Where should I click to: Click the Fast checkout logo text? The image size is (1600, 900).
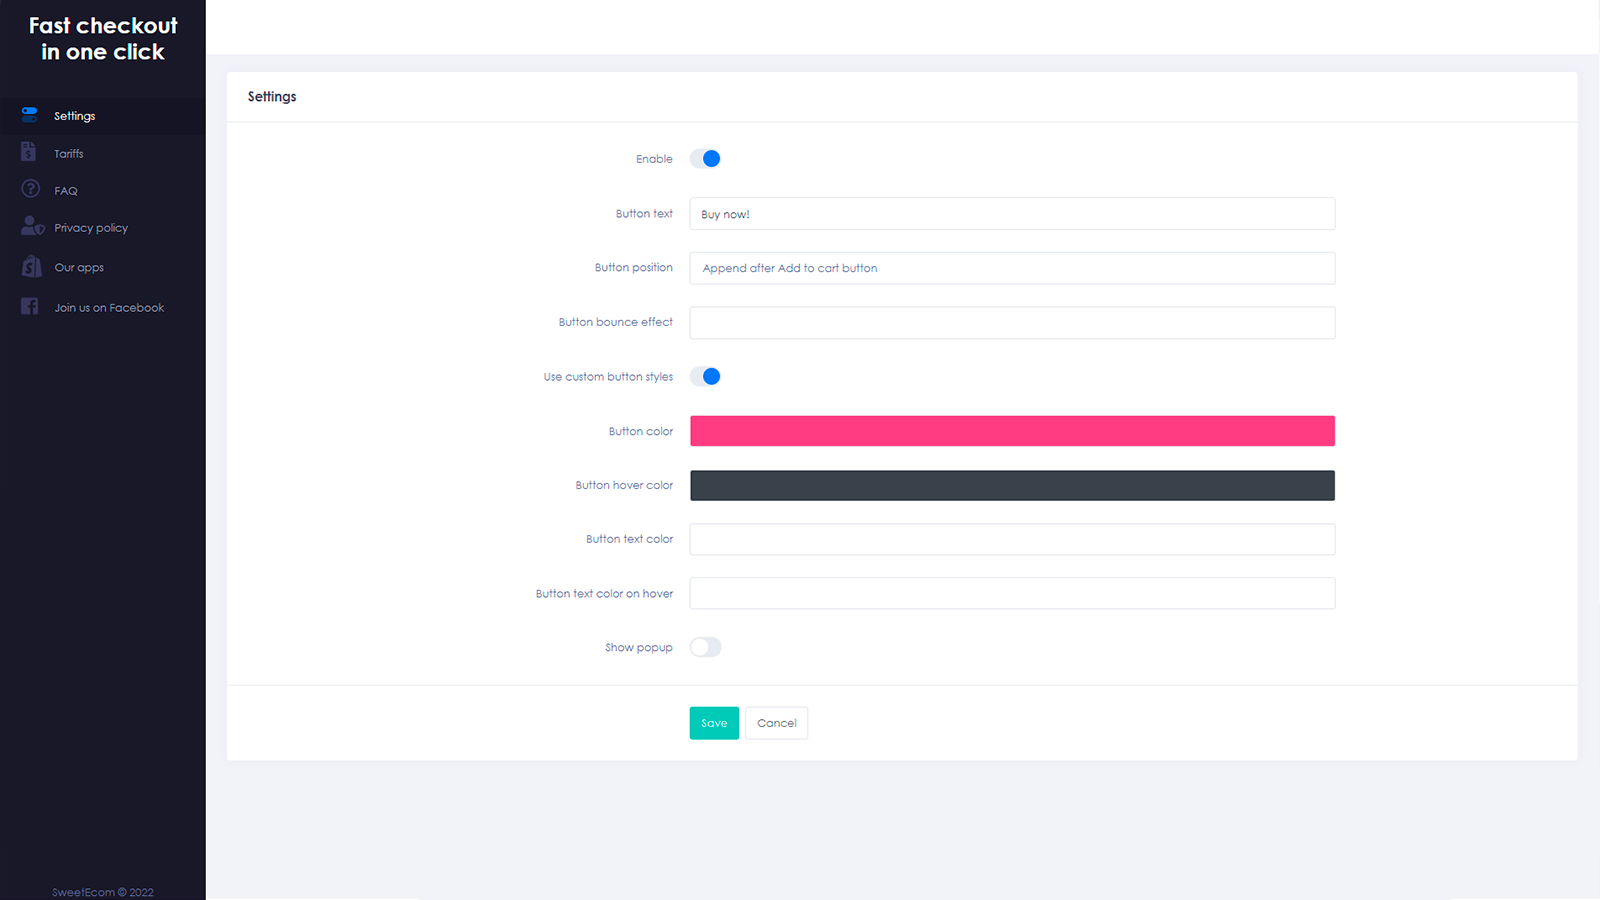102,38
